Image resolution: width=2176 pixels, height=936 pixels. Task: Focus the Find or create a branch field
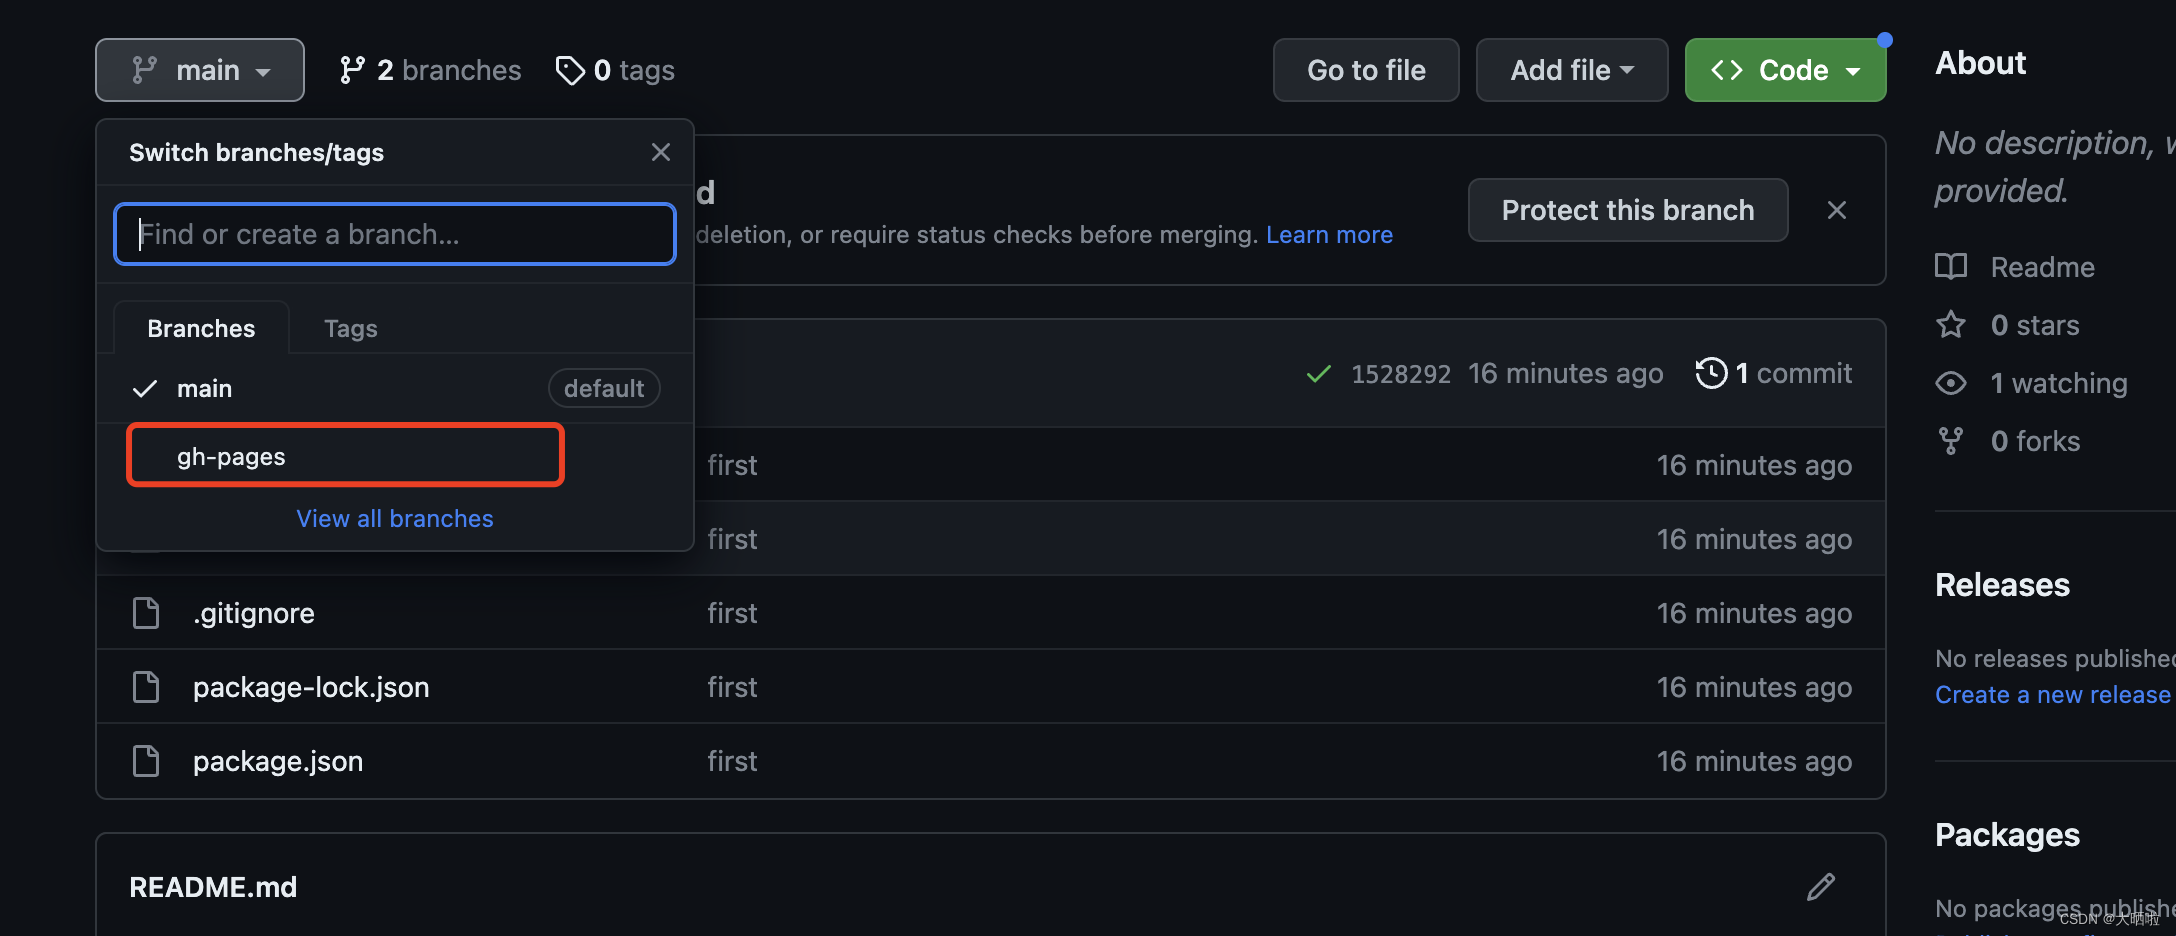click(395, 234)
